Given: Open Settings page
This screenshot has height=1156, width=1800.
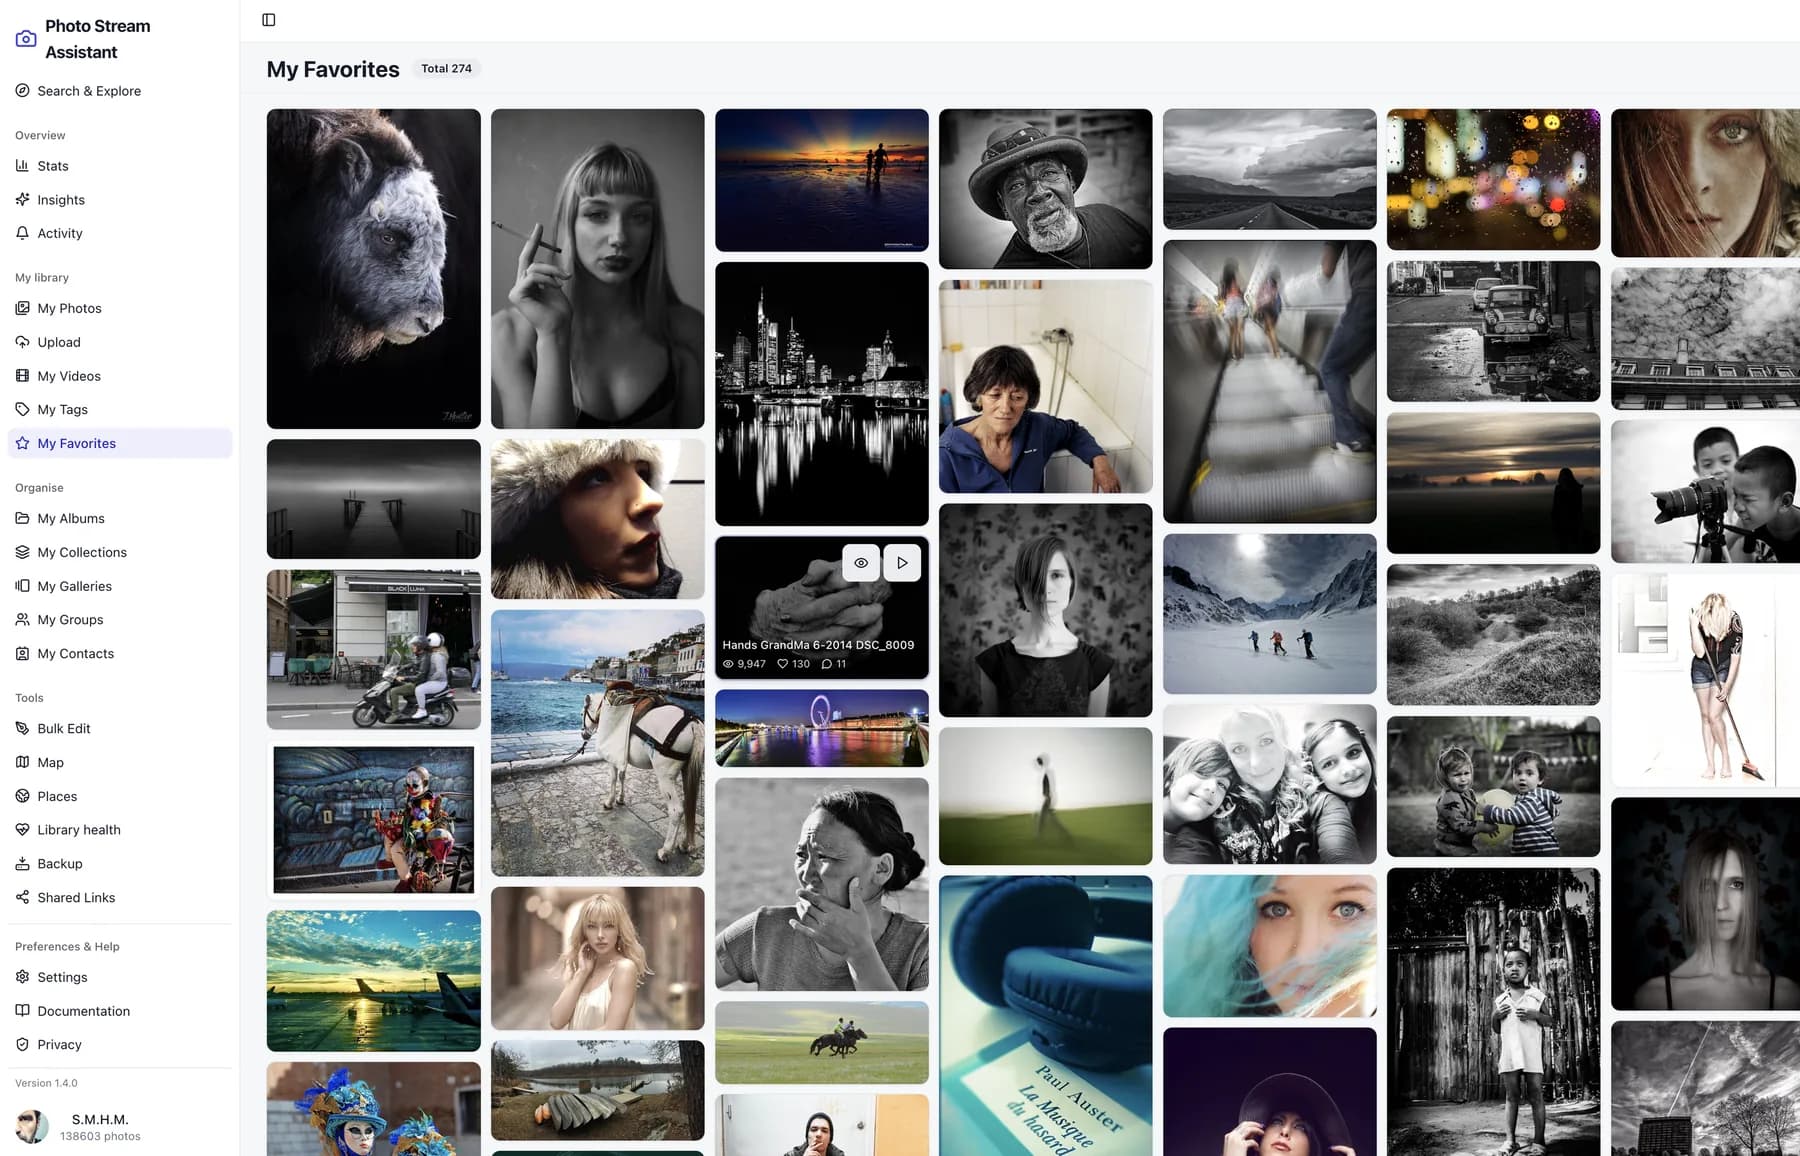Looking at the screenshot, I should coord(120,977).
